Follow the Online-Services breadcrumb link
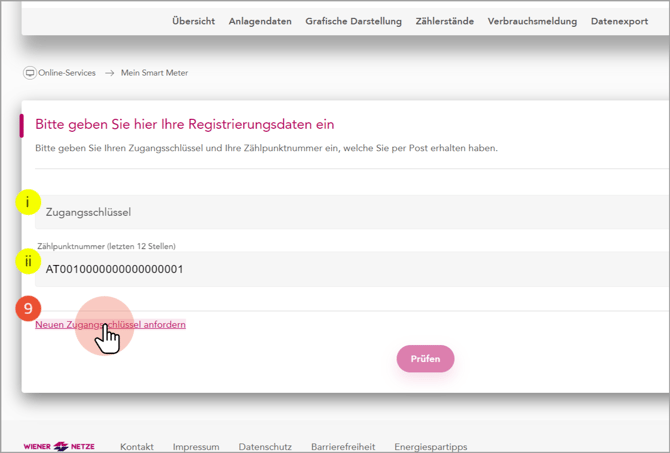This screenshot has width=670, height=453. click(67, 73)
